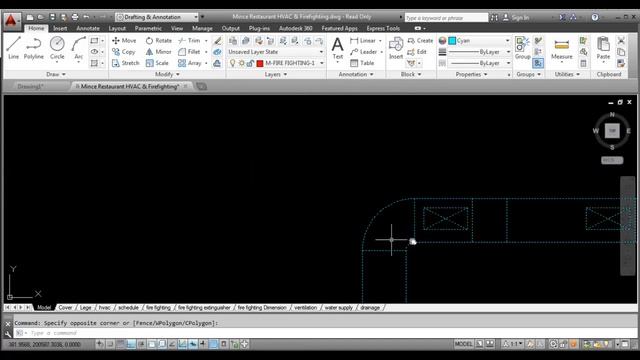
Task: Switch to the fire fighting extinguisher layout
Action: [x=204, y=308]
